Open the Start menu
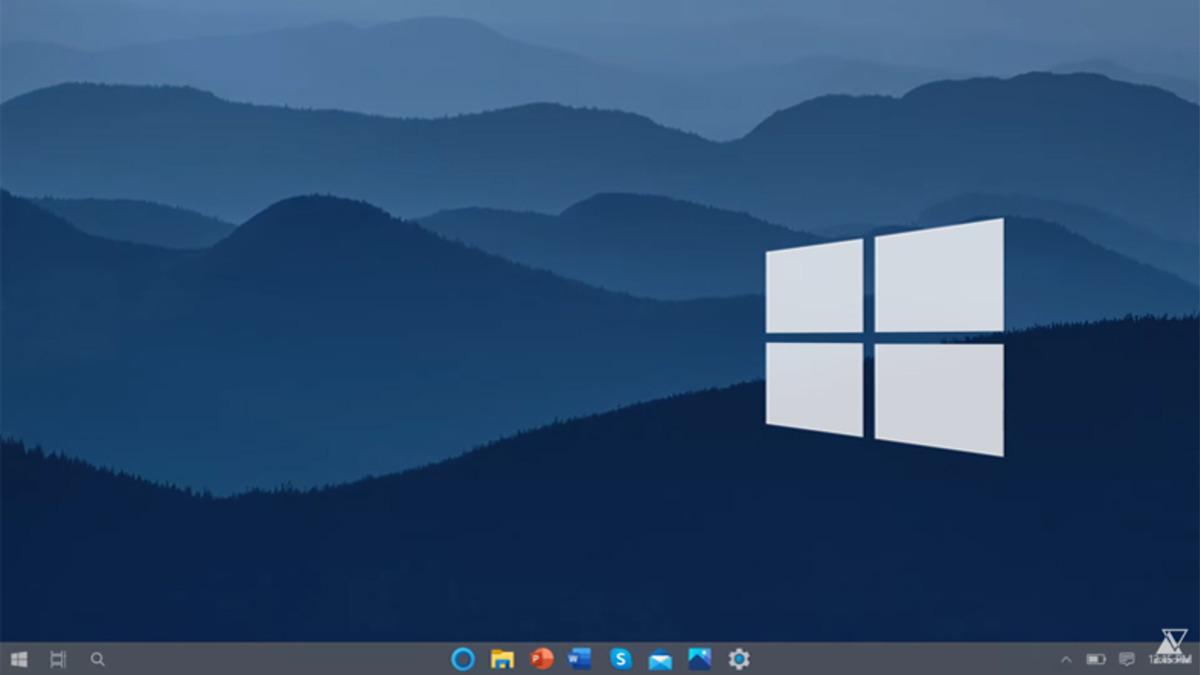The height and width of the screenshot is (675, 1200). tap(18, 659)
